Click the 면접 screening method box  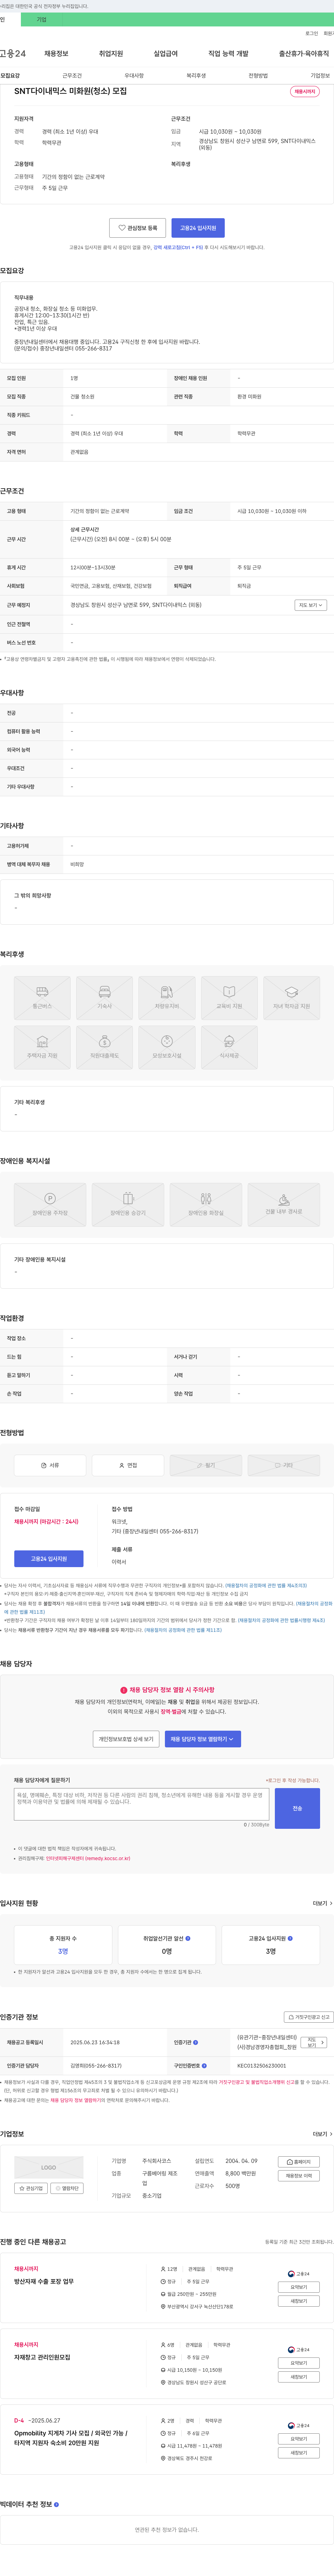pos(128,1465)
